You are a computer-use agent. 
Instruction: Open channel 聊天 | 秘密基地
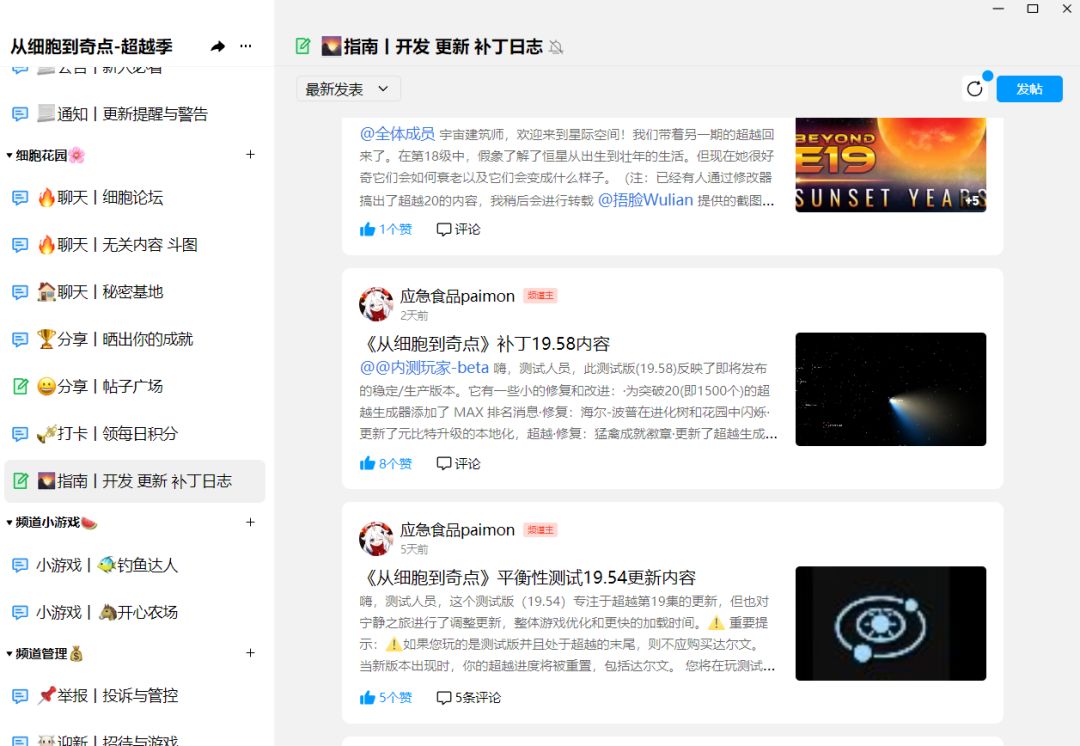pos(134,292)
